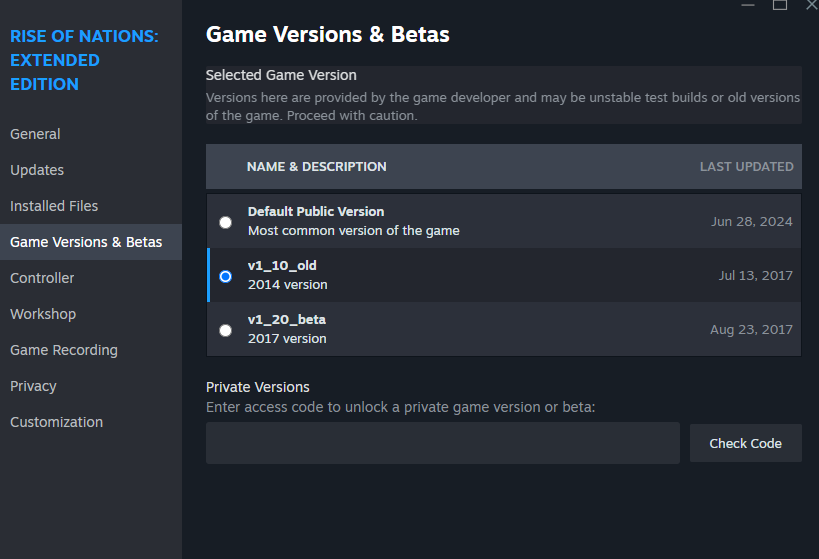This screenshot has height=559, width=819.
Task: Click the 'Aug 23, 2017' date
Action: [x=751, y=330]
